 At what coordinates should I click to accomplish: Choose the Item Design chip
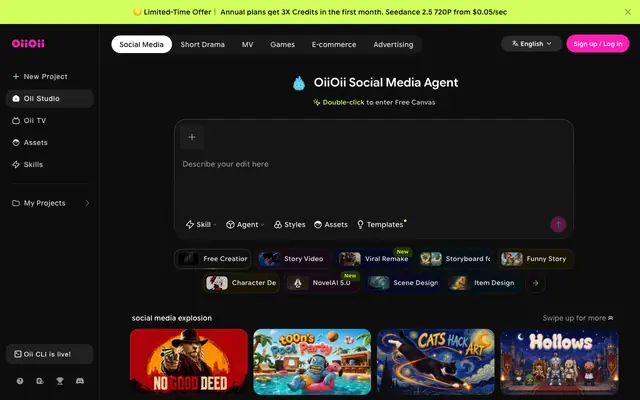coord(483,283)
